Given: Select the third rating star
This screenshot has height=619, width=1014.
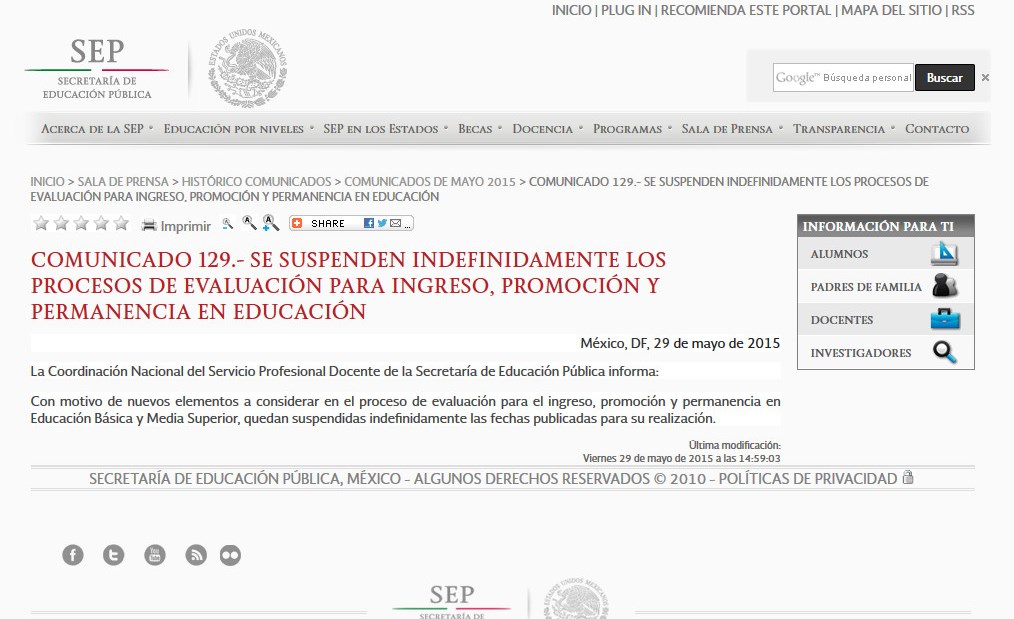Looking at the screenshot, I should tap(81, 223).
